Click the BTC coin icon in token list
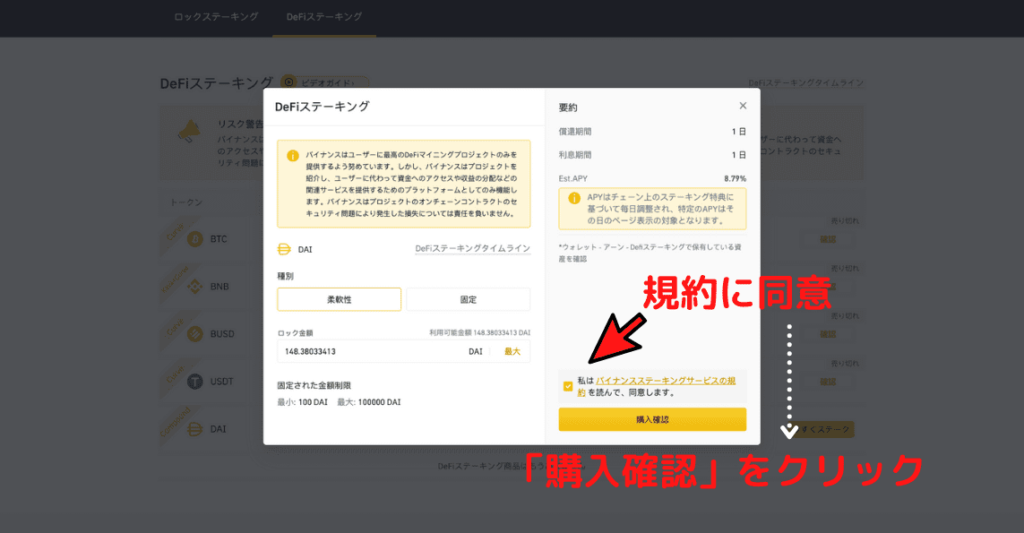 [x=195, y=239]
